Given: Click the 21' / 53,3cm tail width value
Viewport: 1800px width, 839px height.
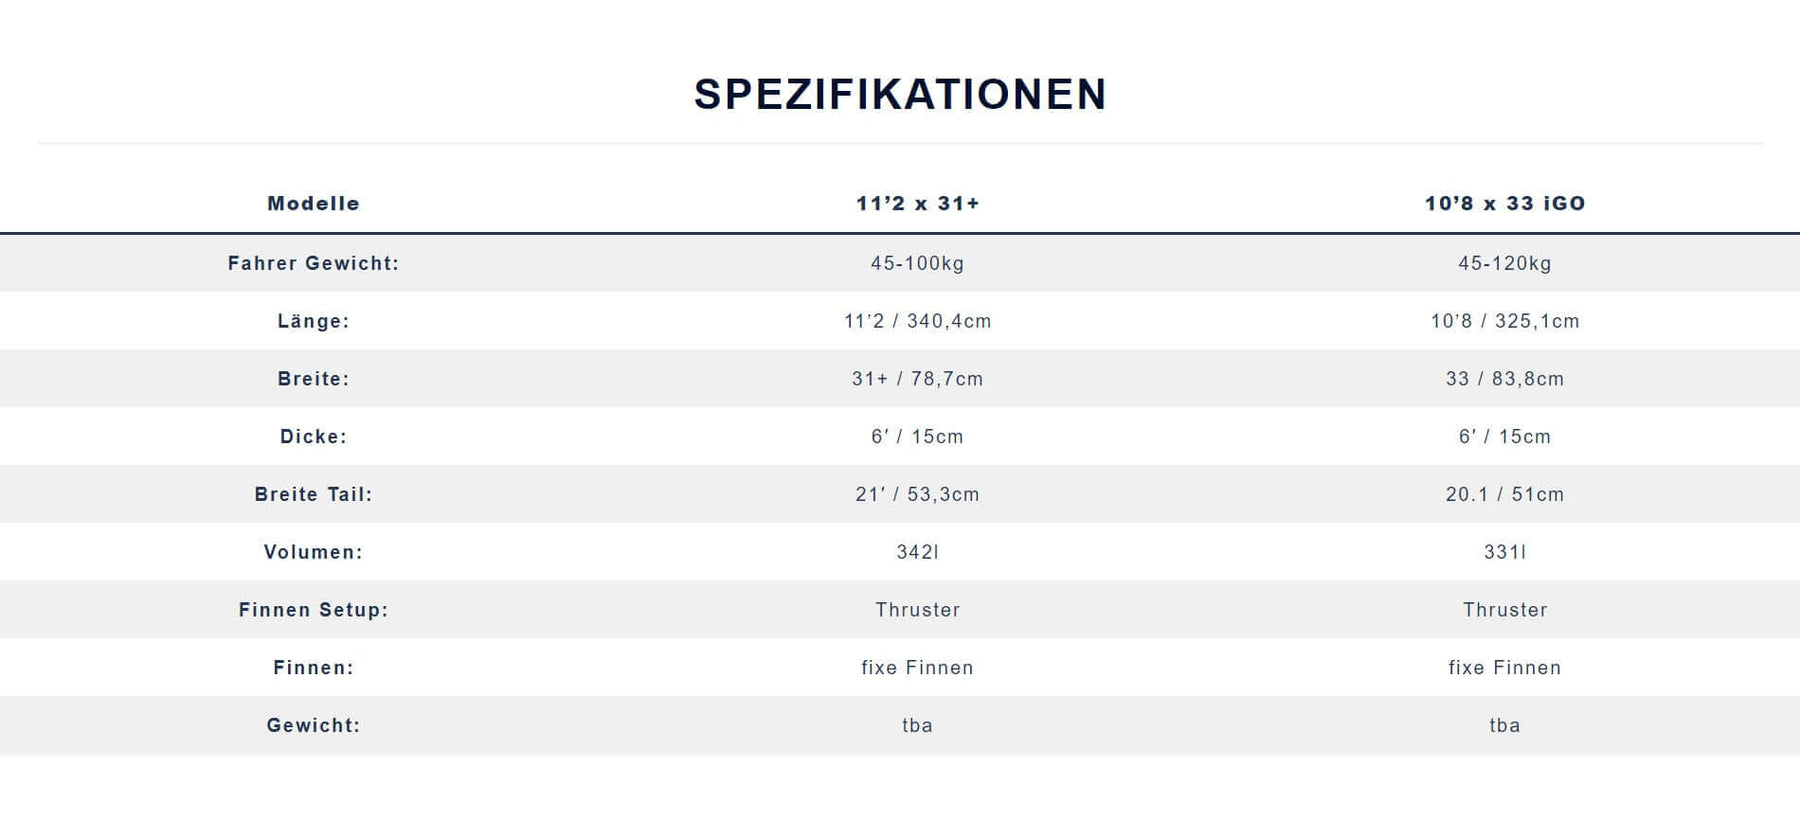Looking at the screenshot, I should point(917,494).
